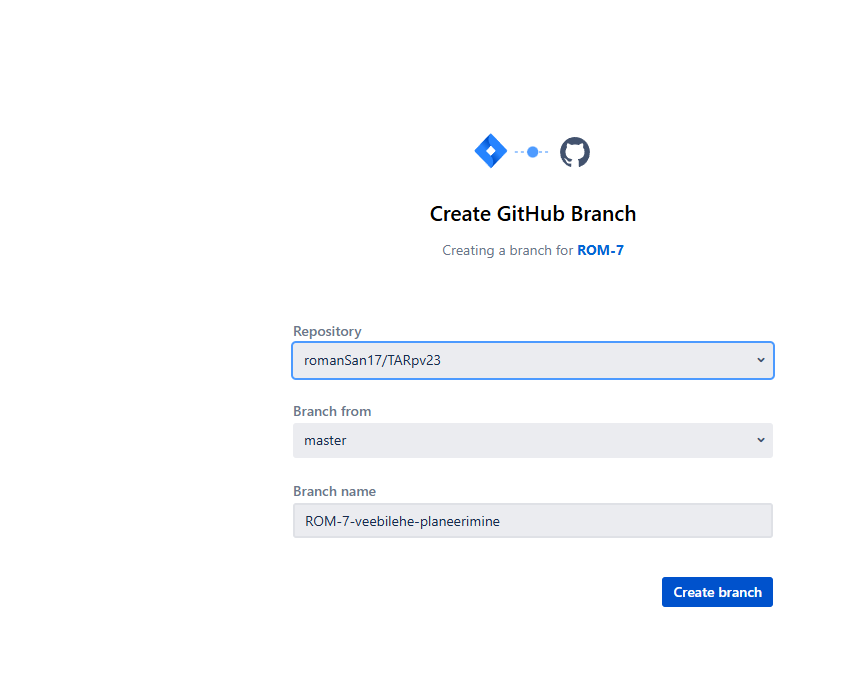Click the Branch name field label
The image size is (857, 689).
pyautogui.click(x=334, y=491)
